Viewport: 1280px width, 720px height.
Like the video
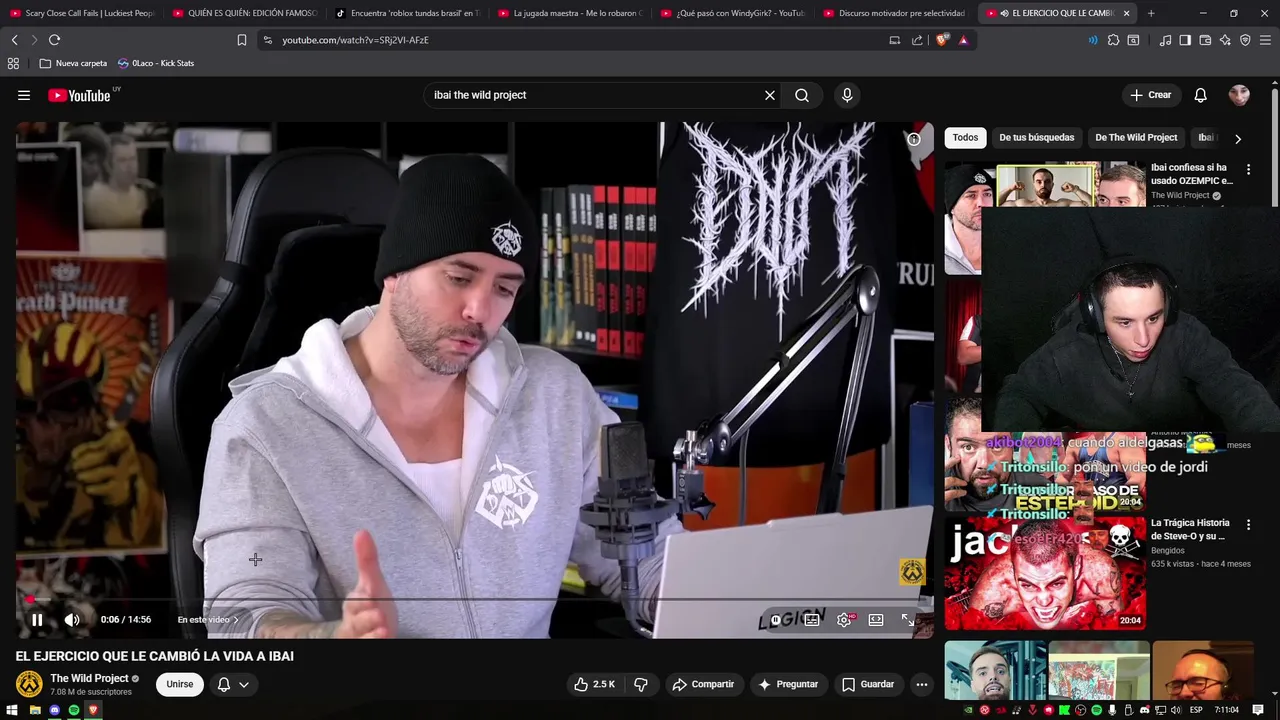(594, 684)
